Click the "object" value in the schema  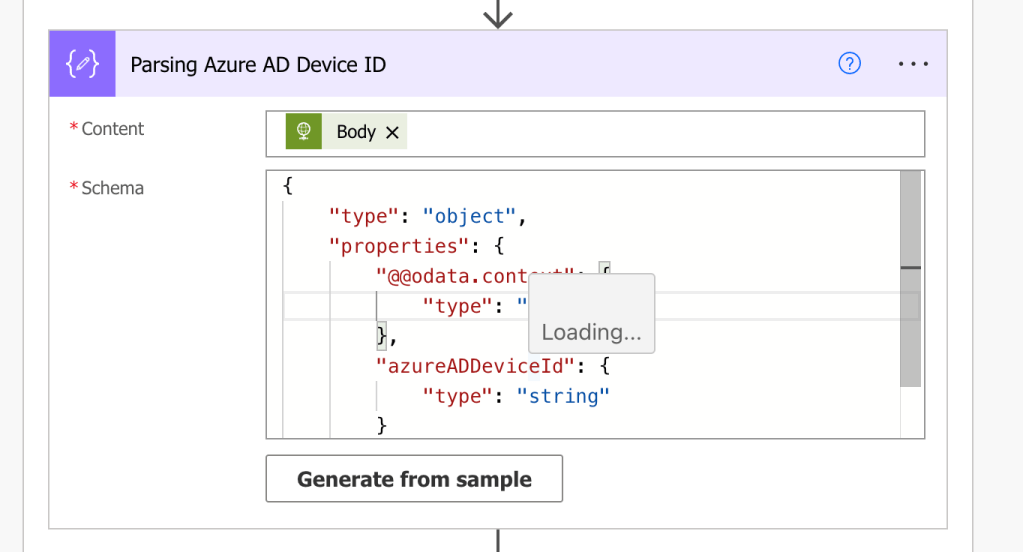468,215
